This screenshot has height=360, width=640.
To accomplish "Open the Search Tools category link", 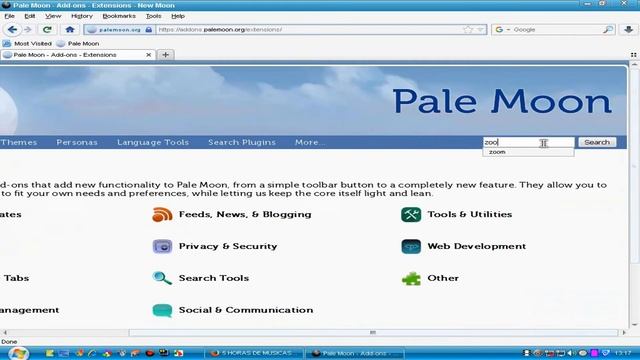I will coord(214,278).
